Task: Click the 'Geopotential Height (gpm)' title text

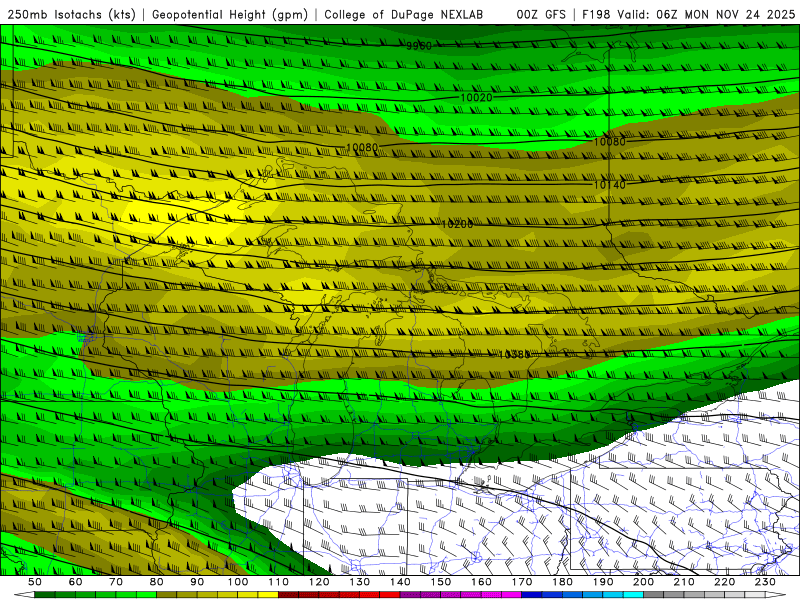Action: (230, 15)
